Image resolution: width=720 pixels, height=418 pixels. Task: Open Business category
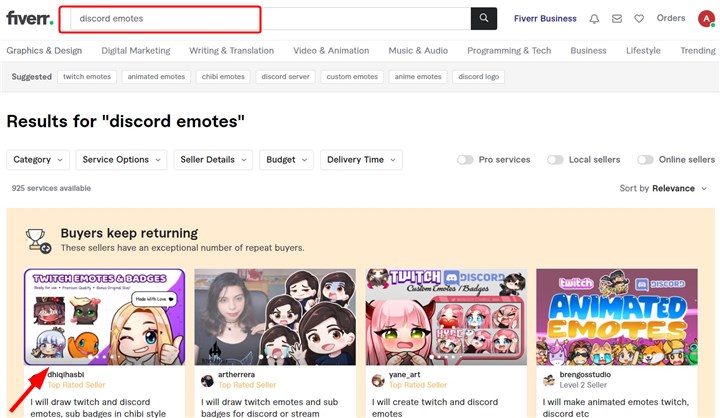(x=588, y=51)
